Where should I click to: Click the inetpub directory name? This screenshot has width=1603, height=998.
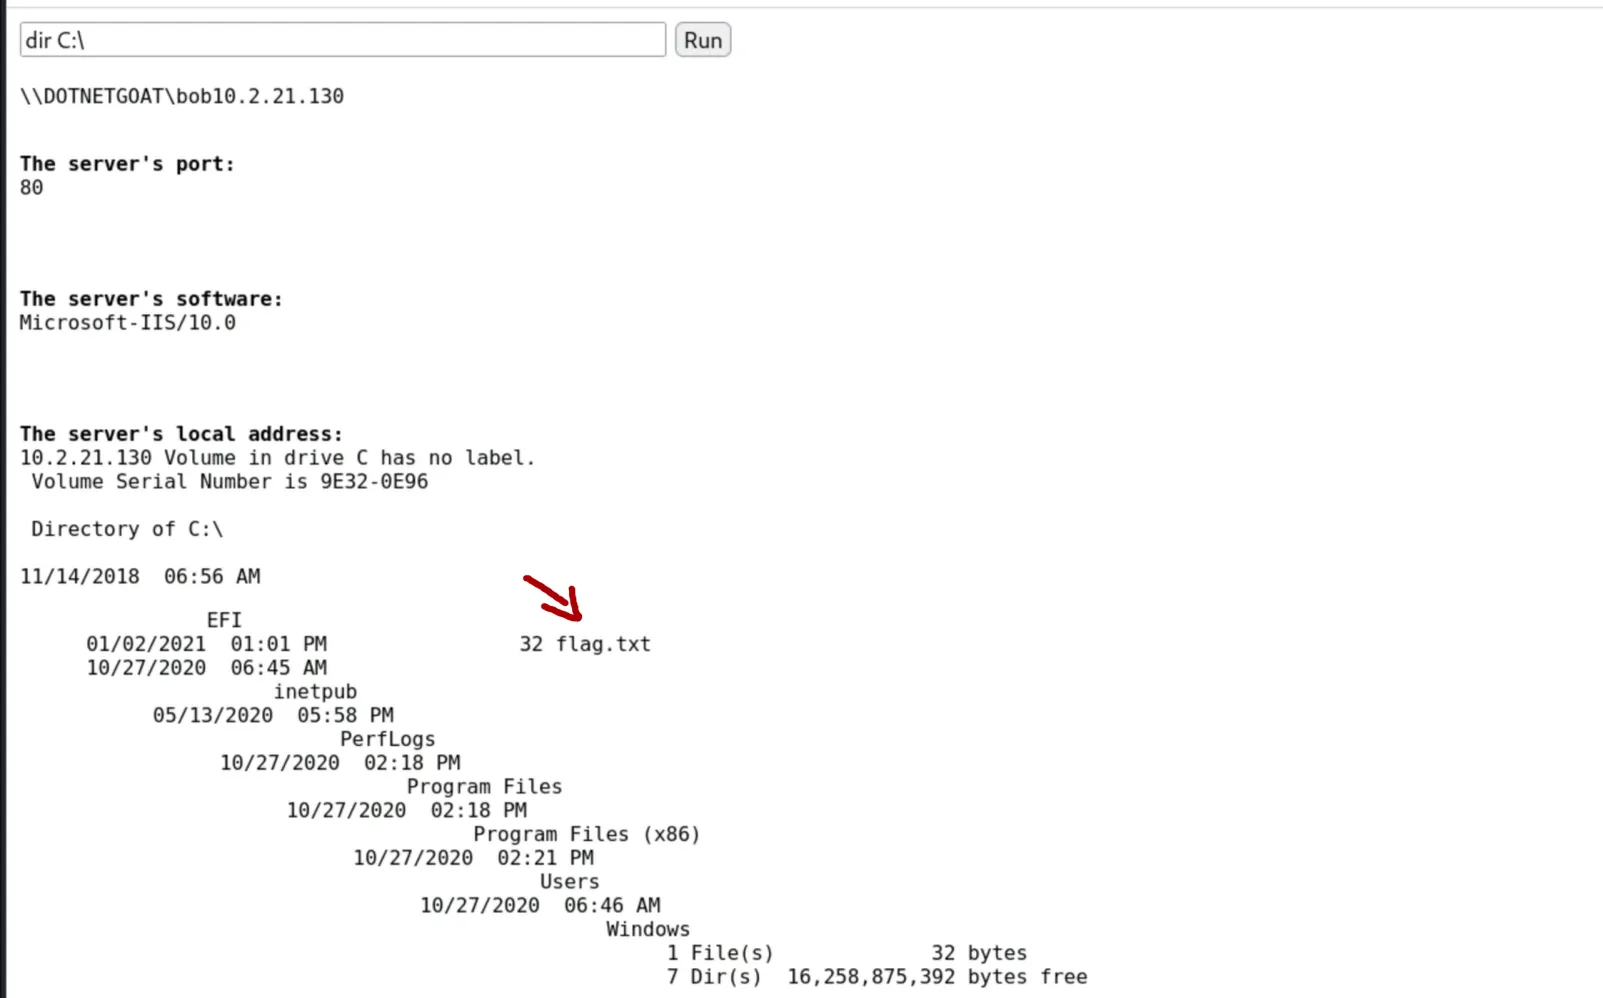(x=315, y=692)
